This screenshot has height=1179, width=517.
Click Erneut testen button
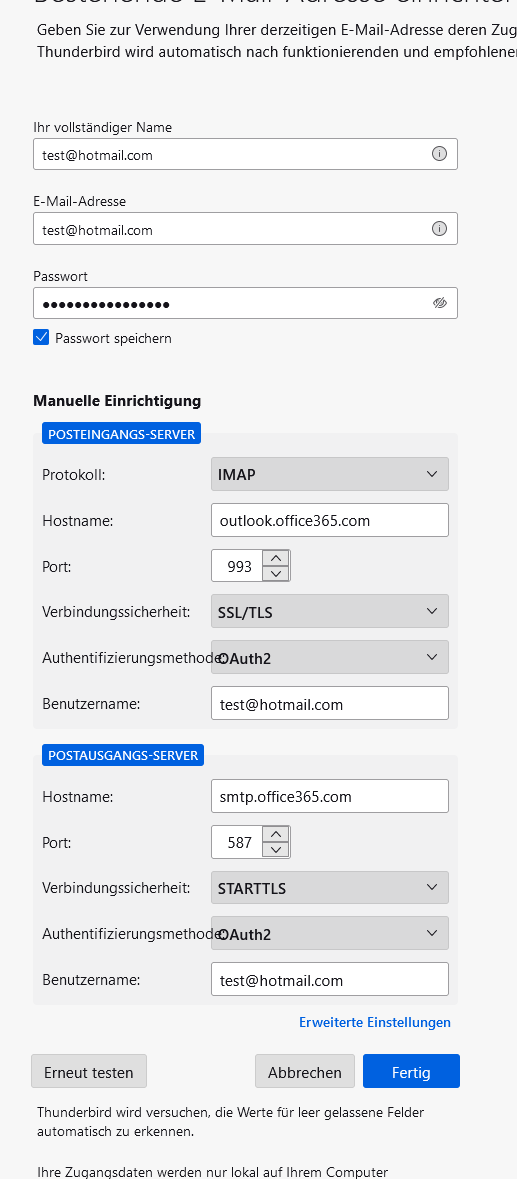tap(89, 1071)
